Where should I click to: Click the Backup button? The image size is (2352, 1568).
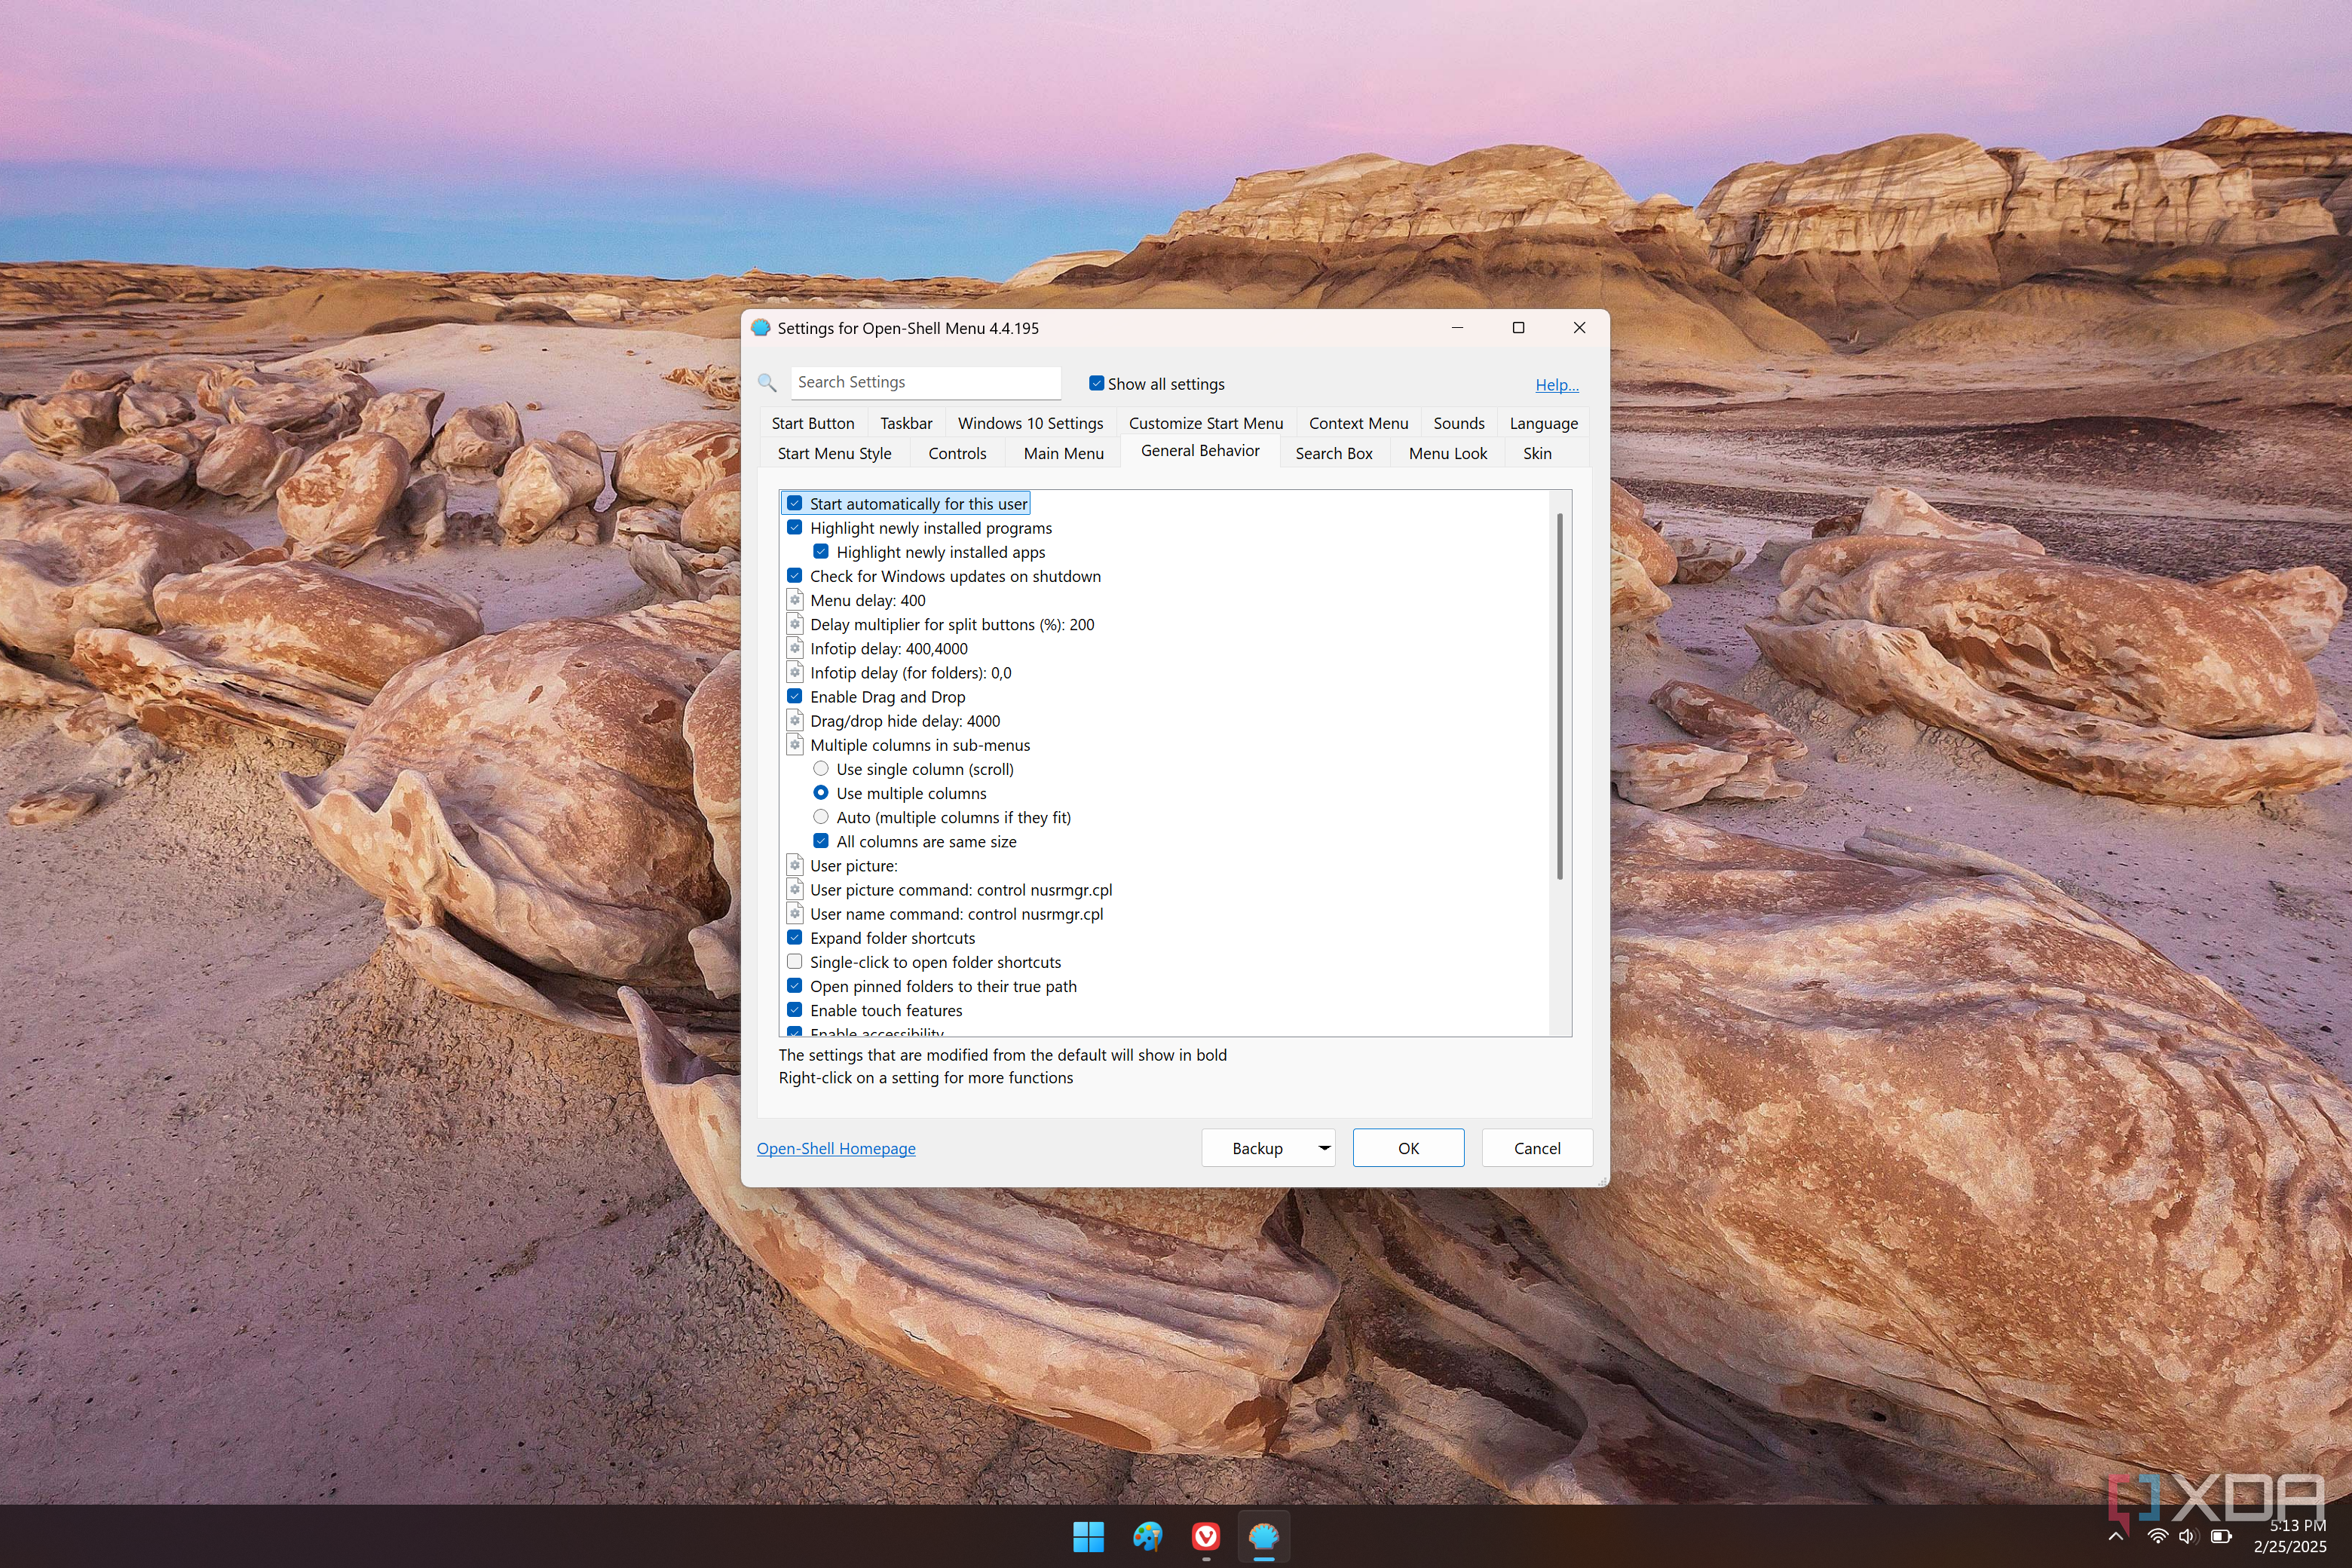(1257, 1147)
